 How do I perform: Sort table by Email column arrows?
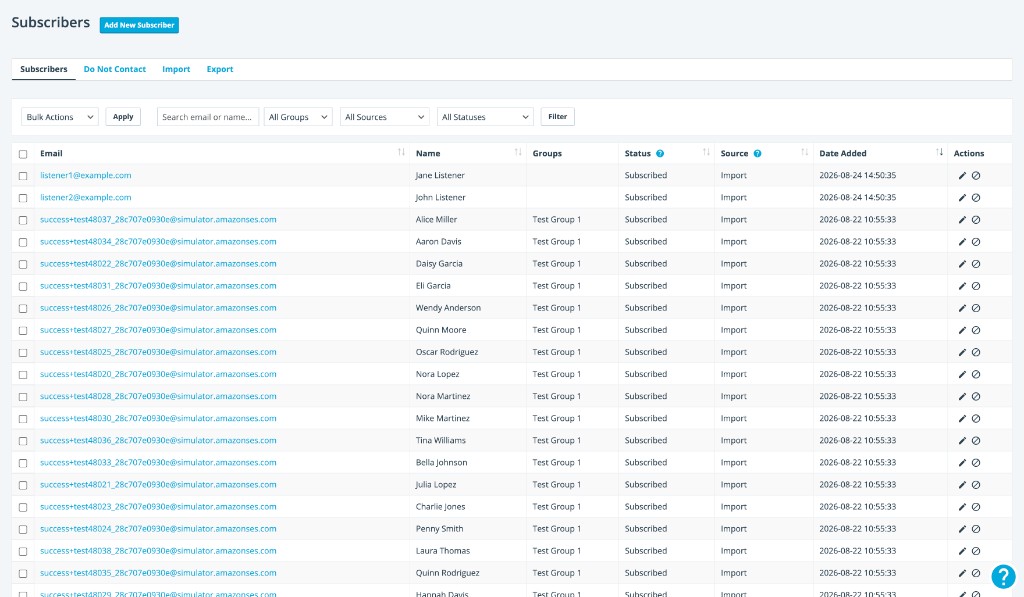pyautogui.click(x=401, y=152)
